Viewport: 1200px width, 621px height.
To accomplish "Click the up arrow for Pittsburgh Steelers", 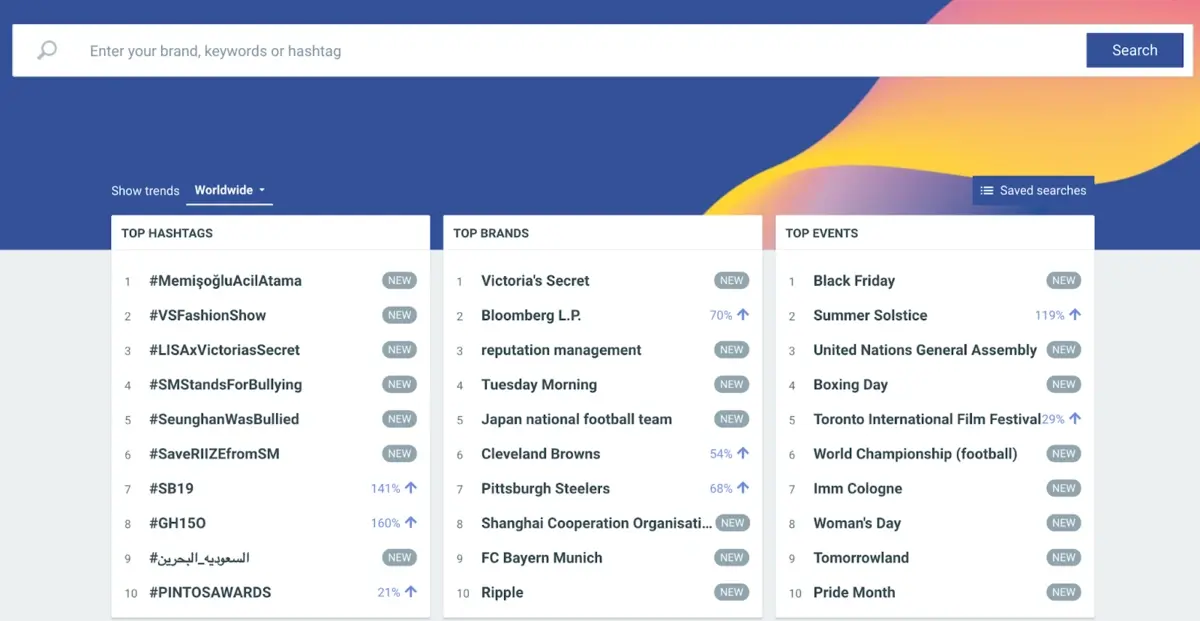I will [743, 488].
